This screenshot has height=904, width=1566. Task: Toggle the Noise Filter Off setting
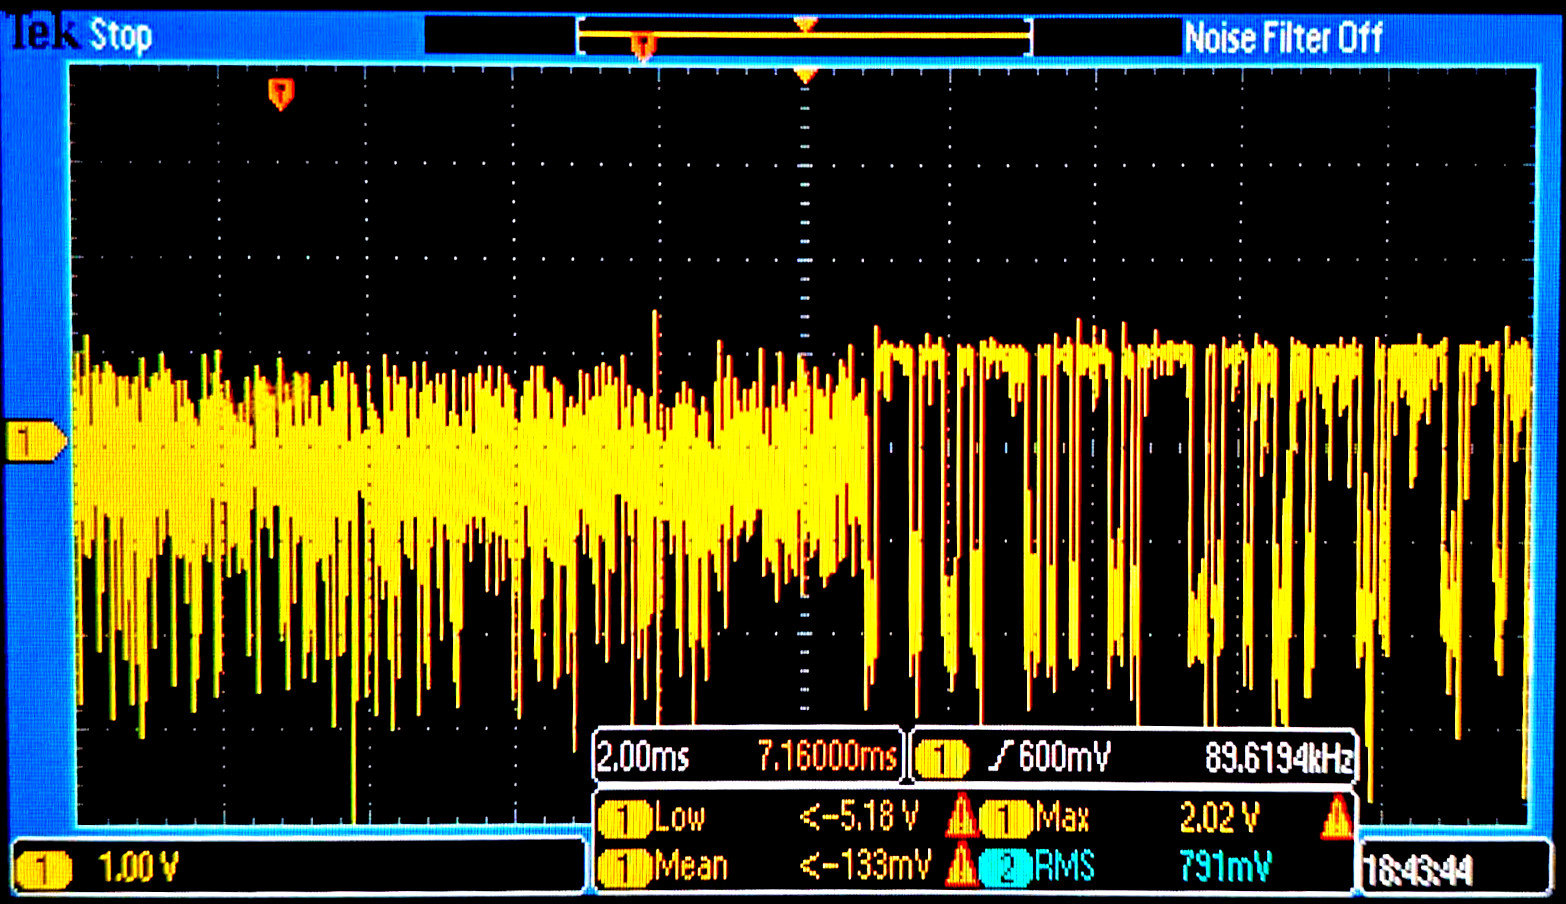1283,38
